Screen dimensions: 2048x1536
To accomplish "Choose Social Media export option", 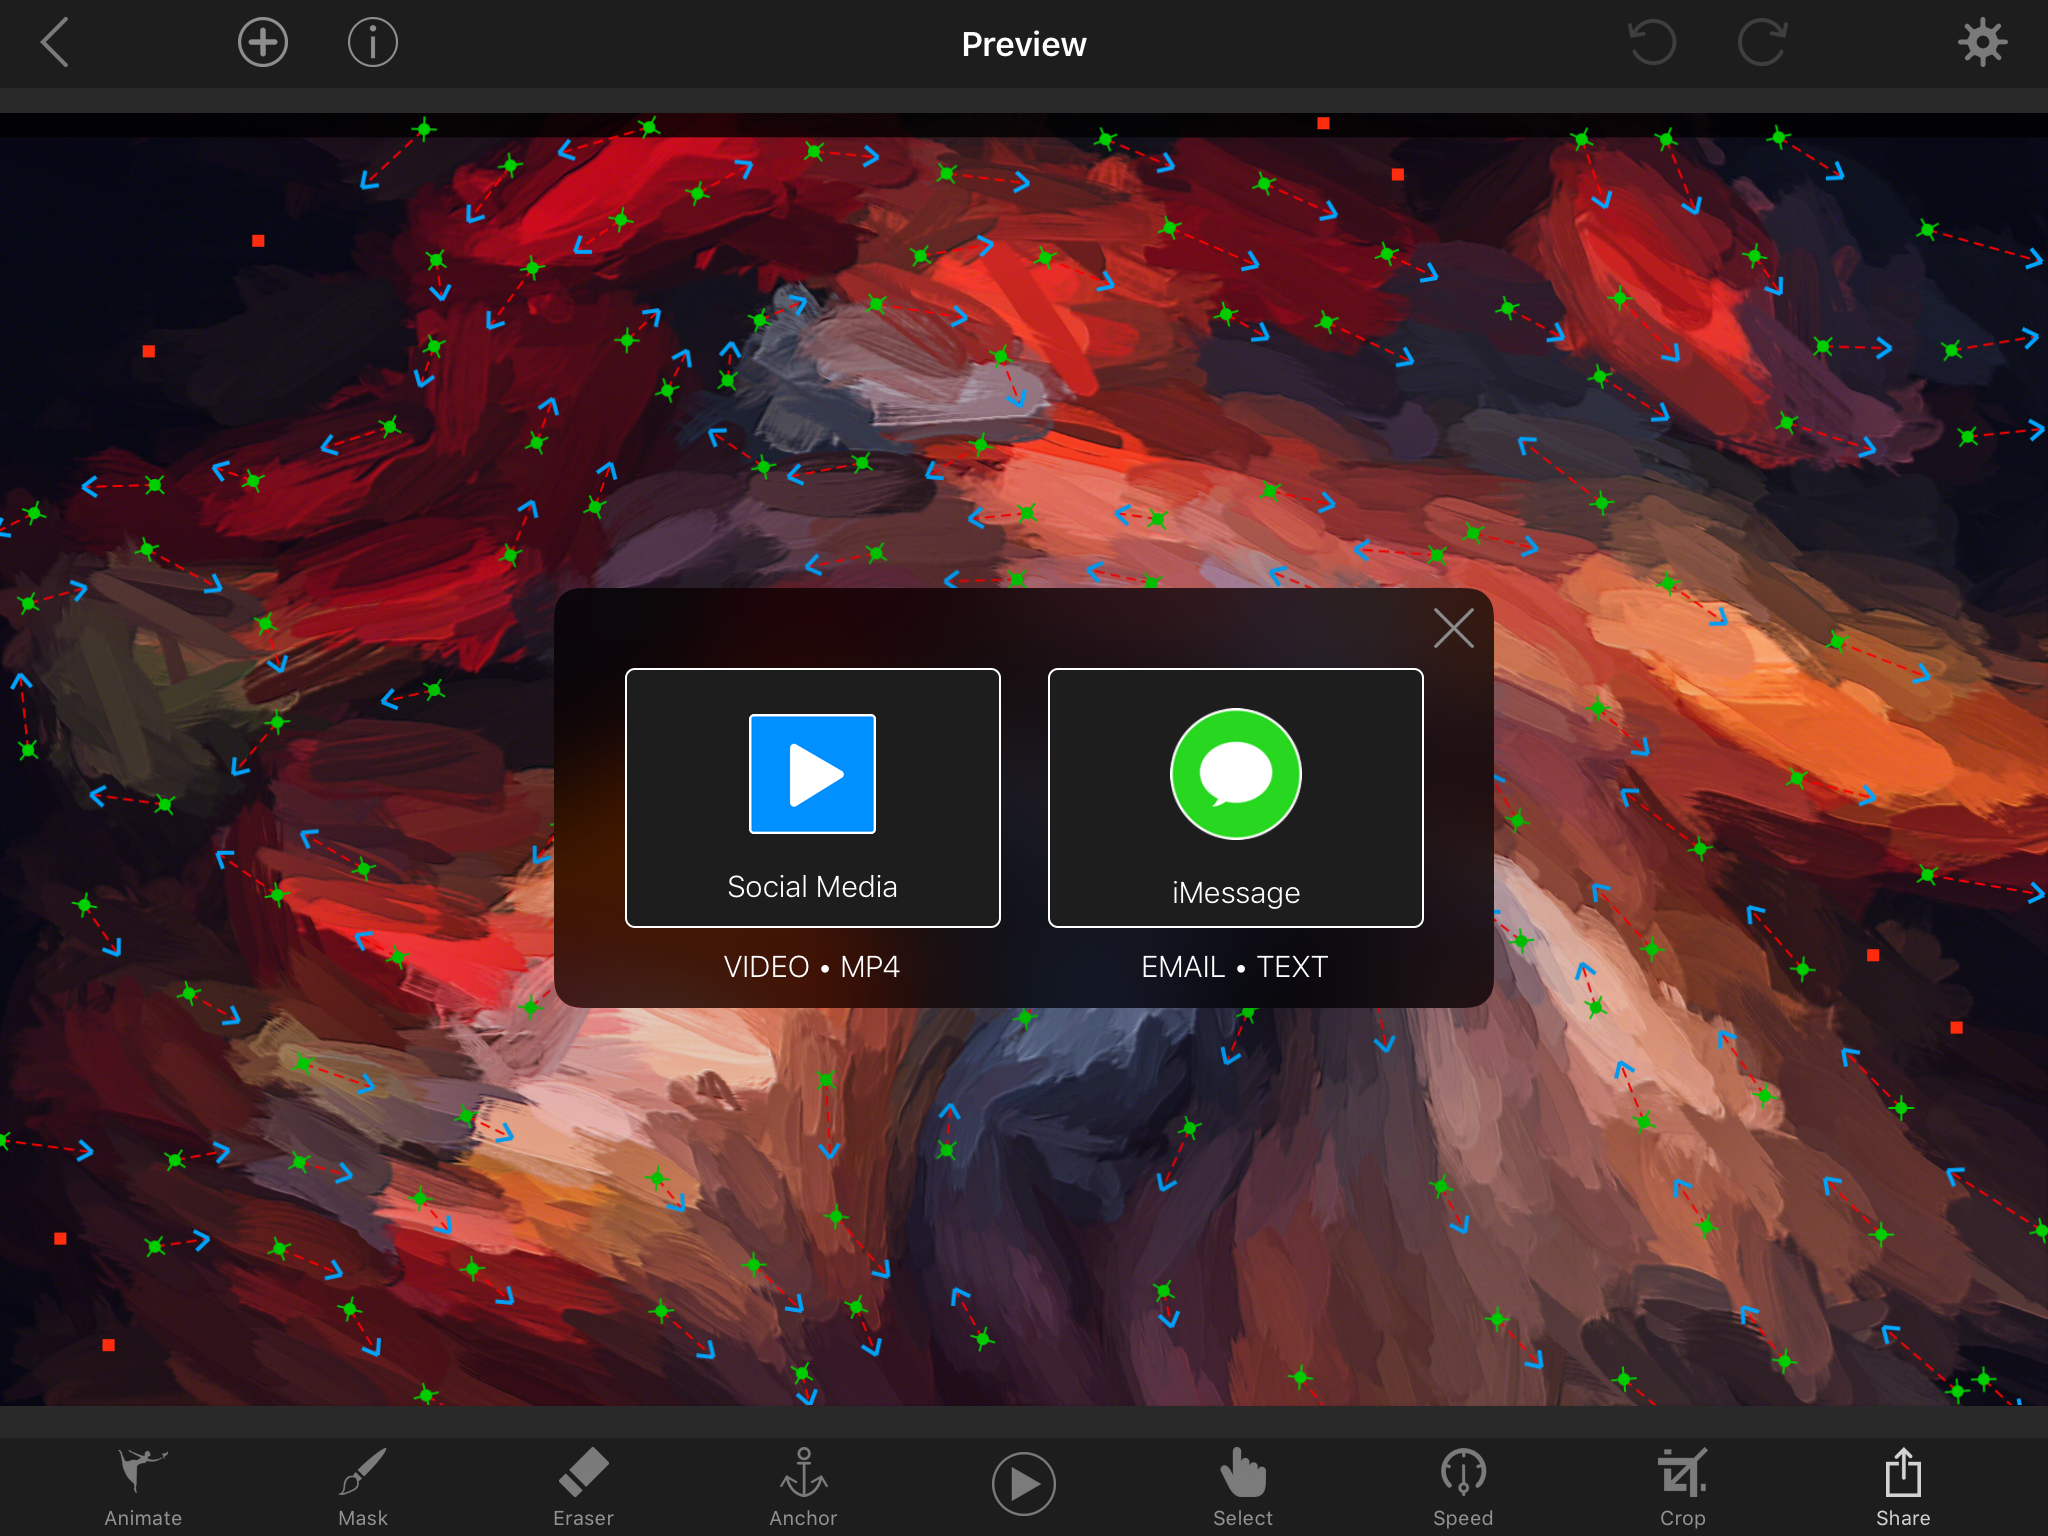I will point(813,798).
